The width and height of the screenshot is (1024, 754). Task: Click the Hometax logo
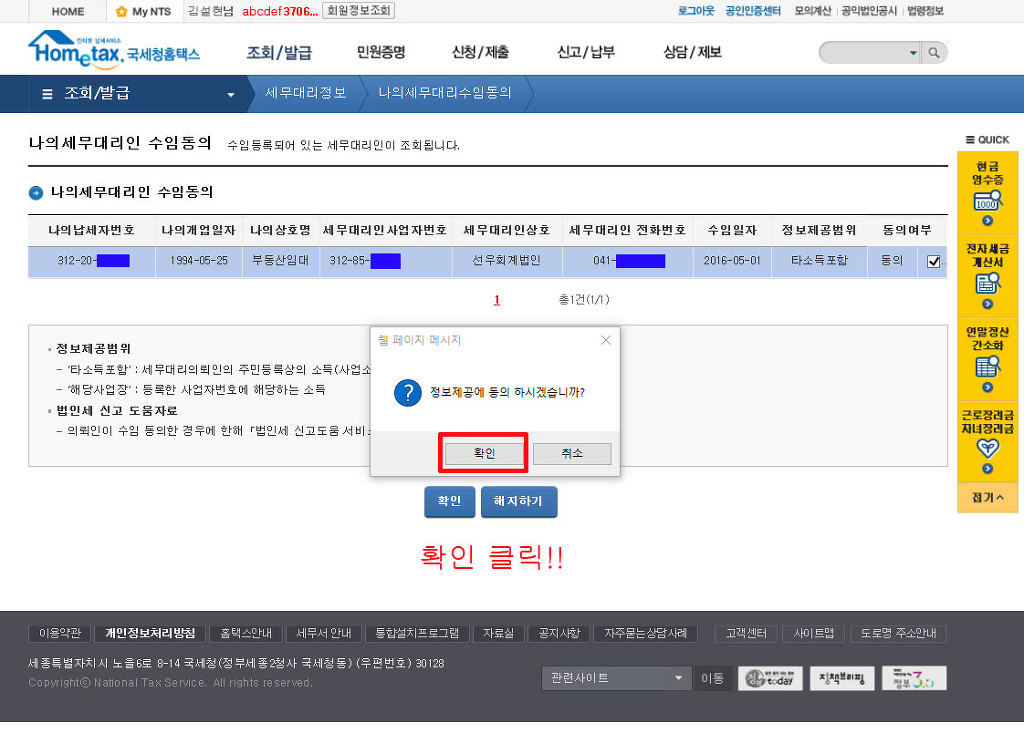pos(114,50)
